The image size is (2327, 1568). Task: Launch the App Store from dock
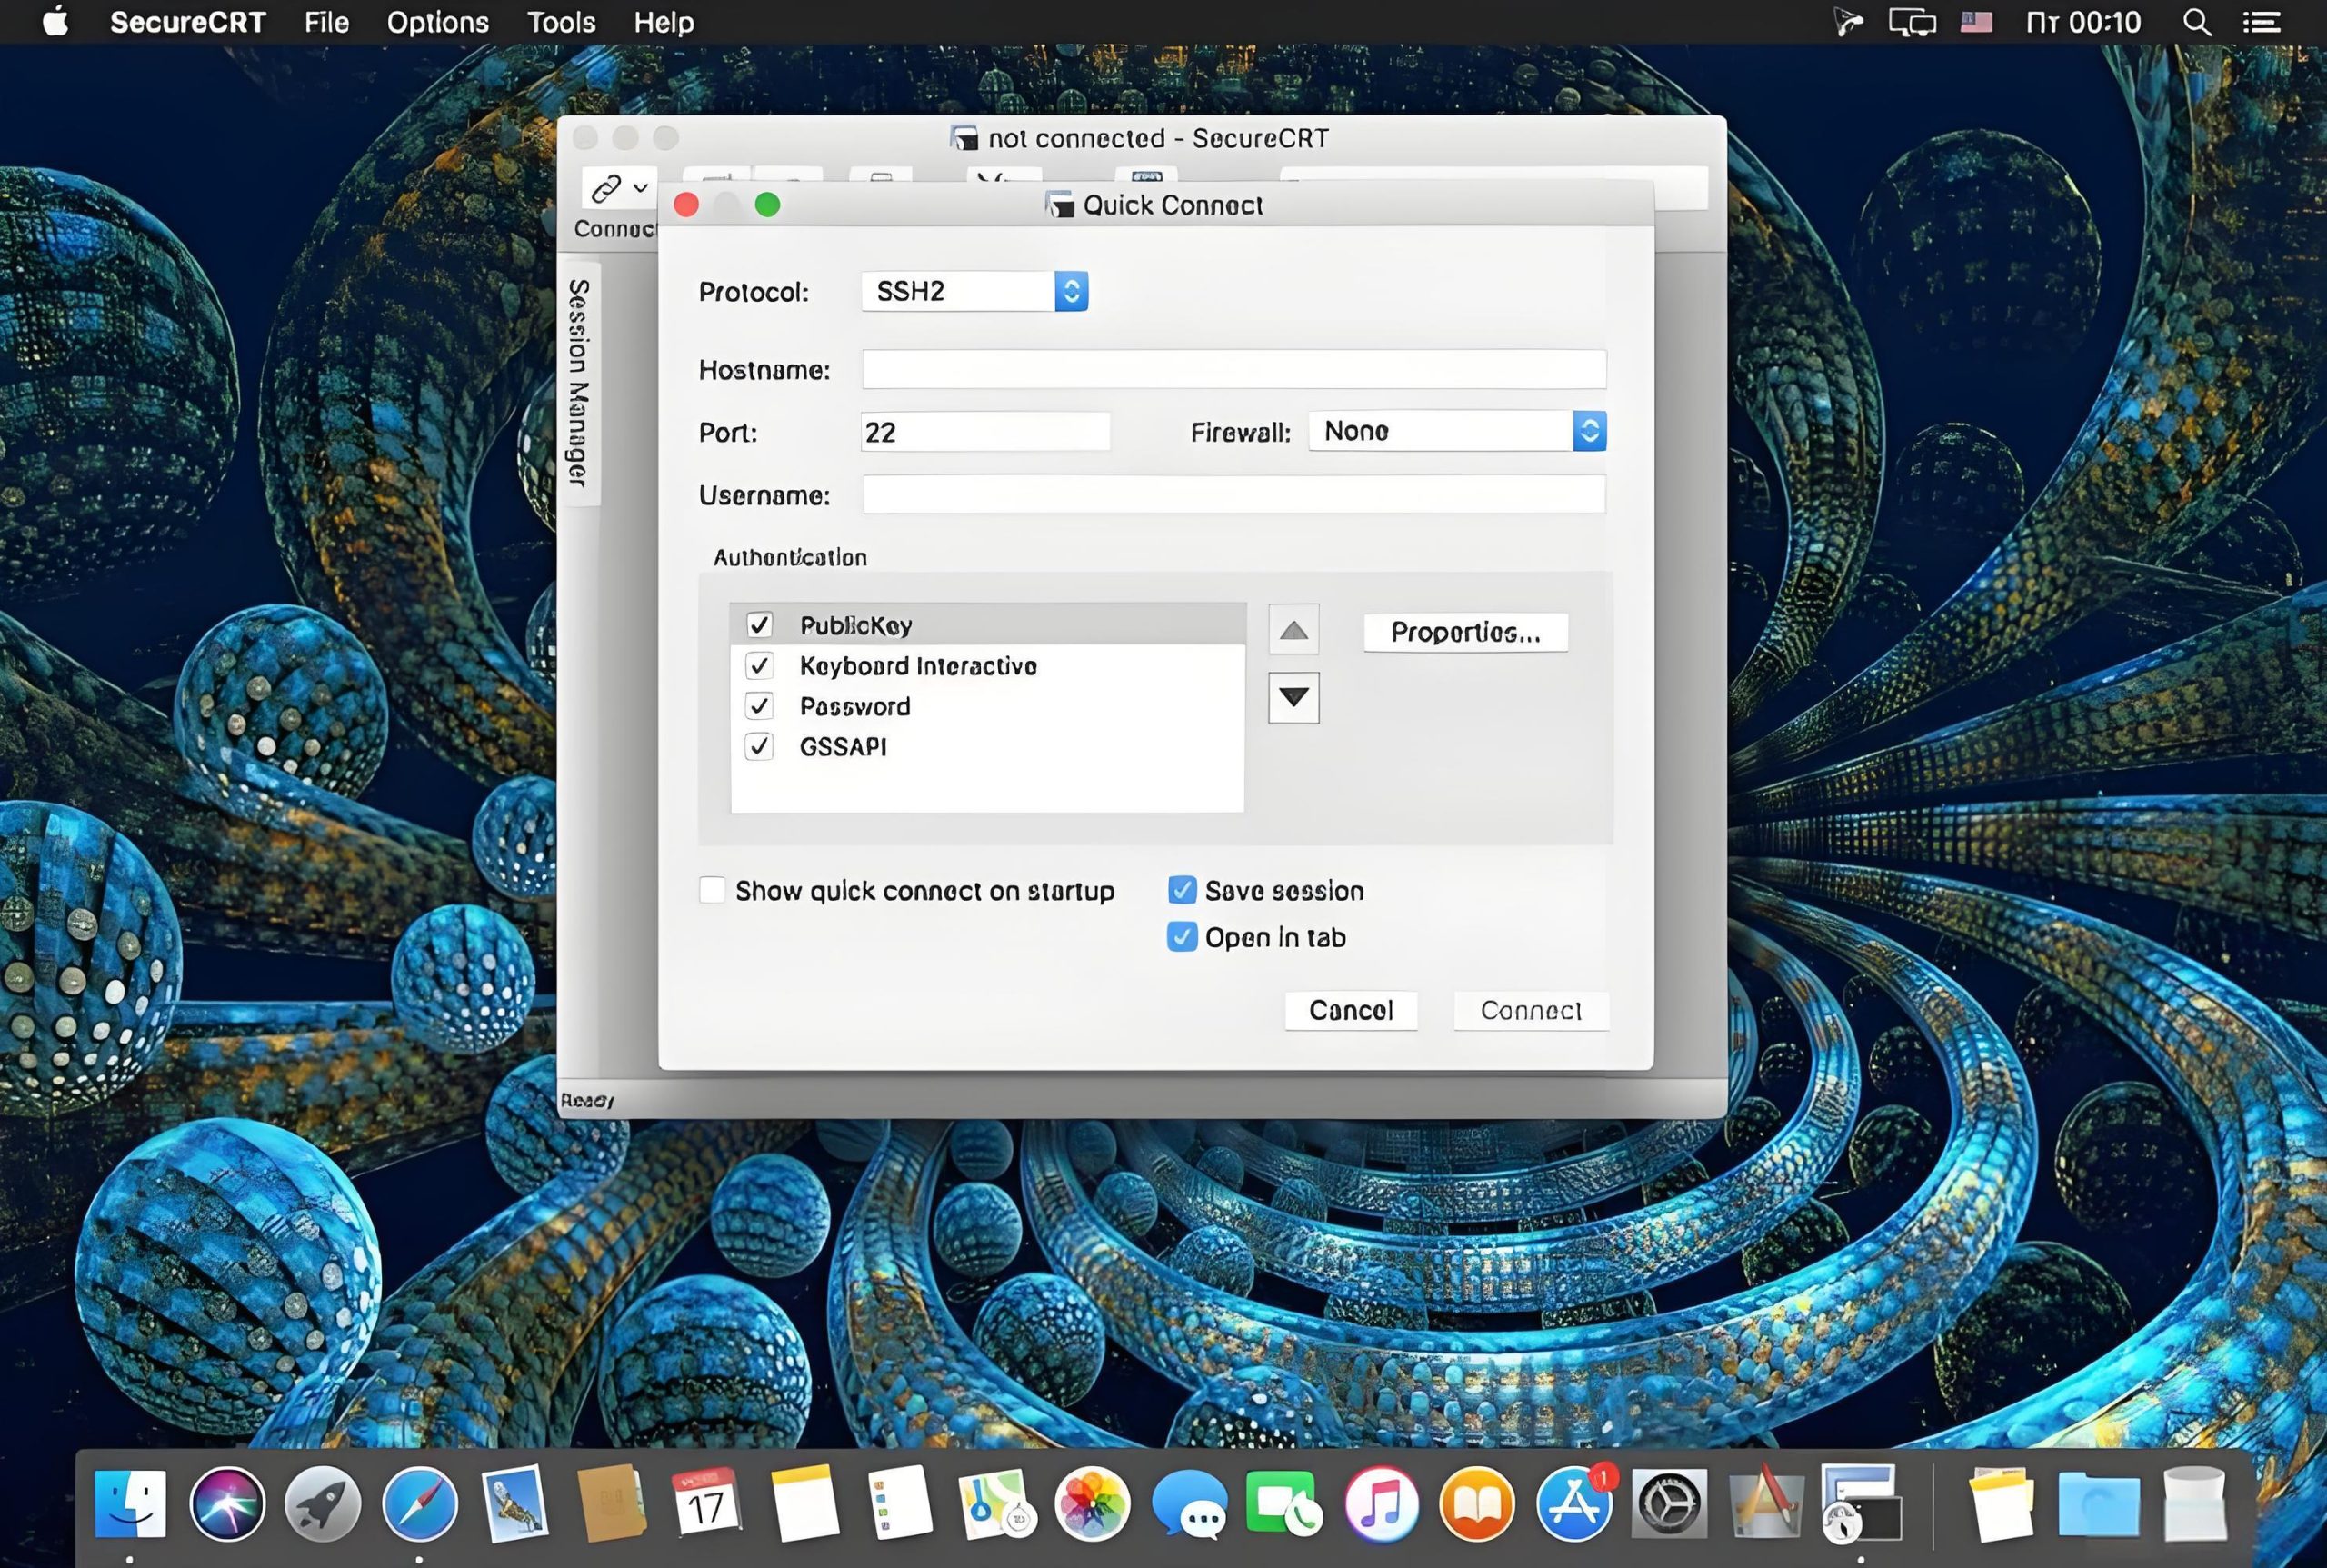[x=1573, y=1503]
